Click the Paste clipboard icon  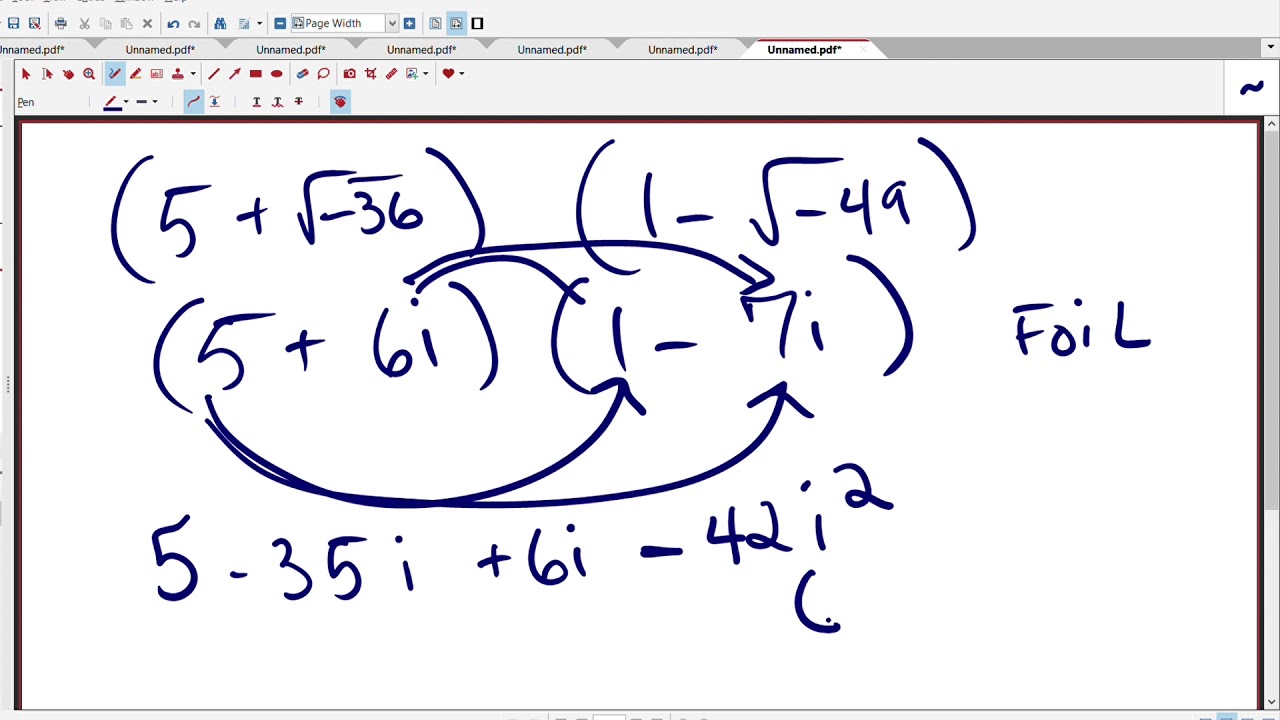pyautogui.click(x=126, y=23)
